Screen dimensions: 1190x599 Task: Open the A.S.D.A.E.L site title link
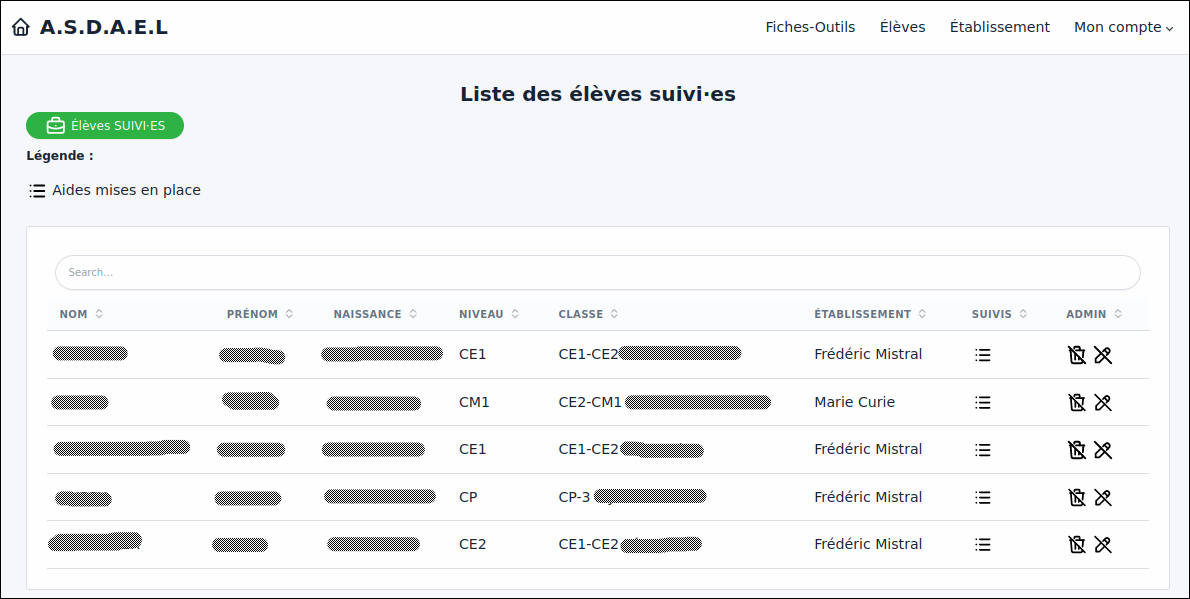point(104,27)
